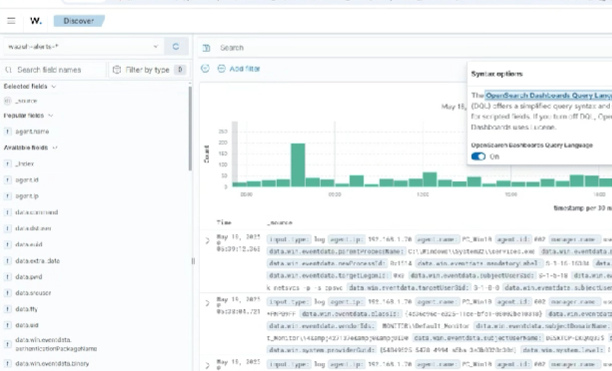
Task: Click the Time column header
Action: pos(224,222)
